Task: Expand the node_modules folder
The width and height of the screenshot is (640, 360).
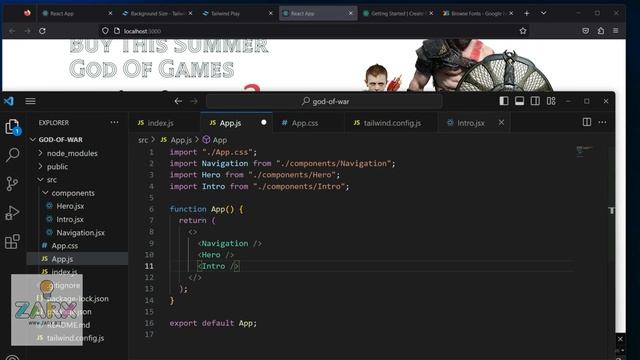Action: pyautogui.click(x=72, y=153)
